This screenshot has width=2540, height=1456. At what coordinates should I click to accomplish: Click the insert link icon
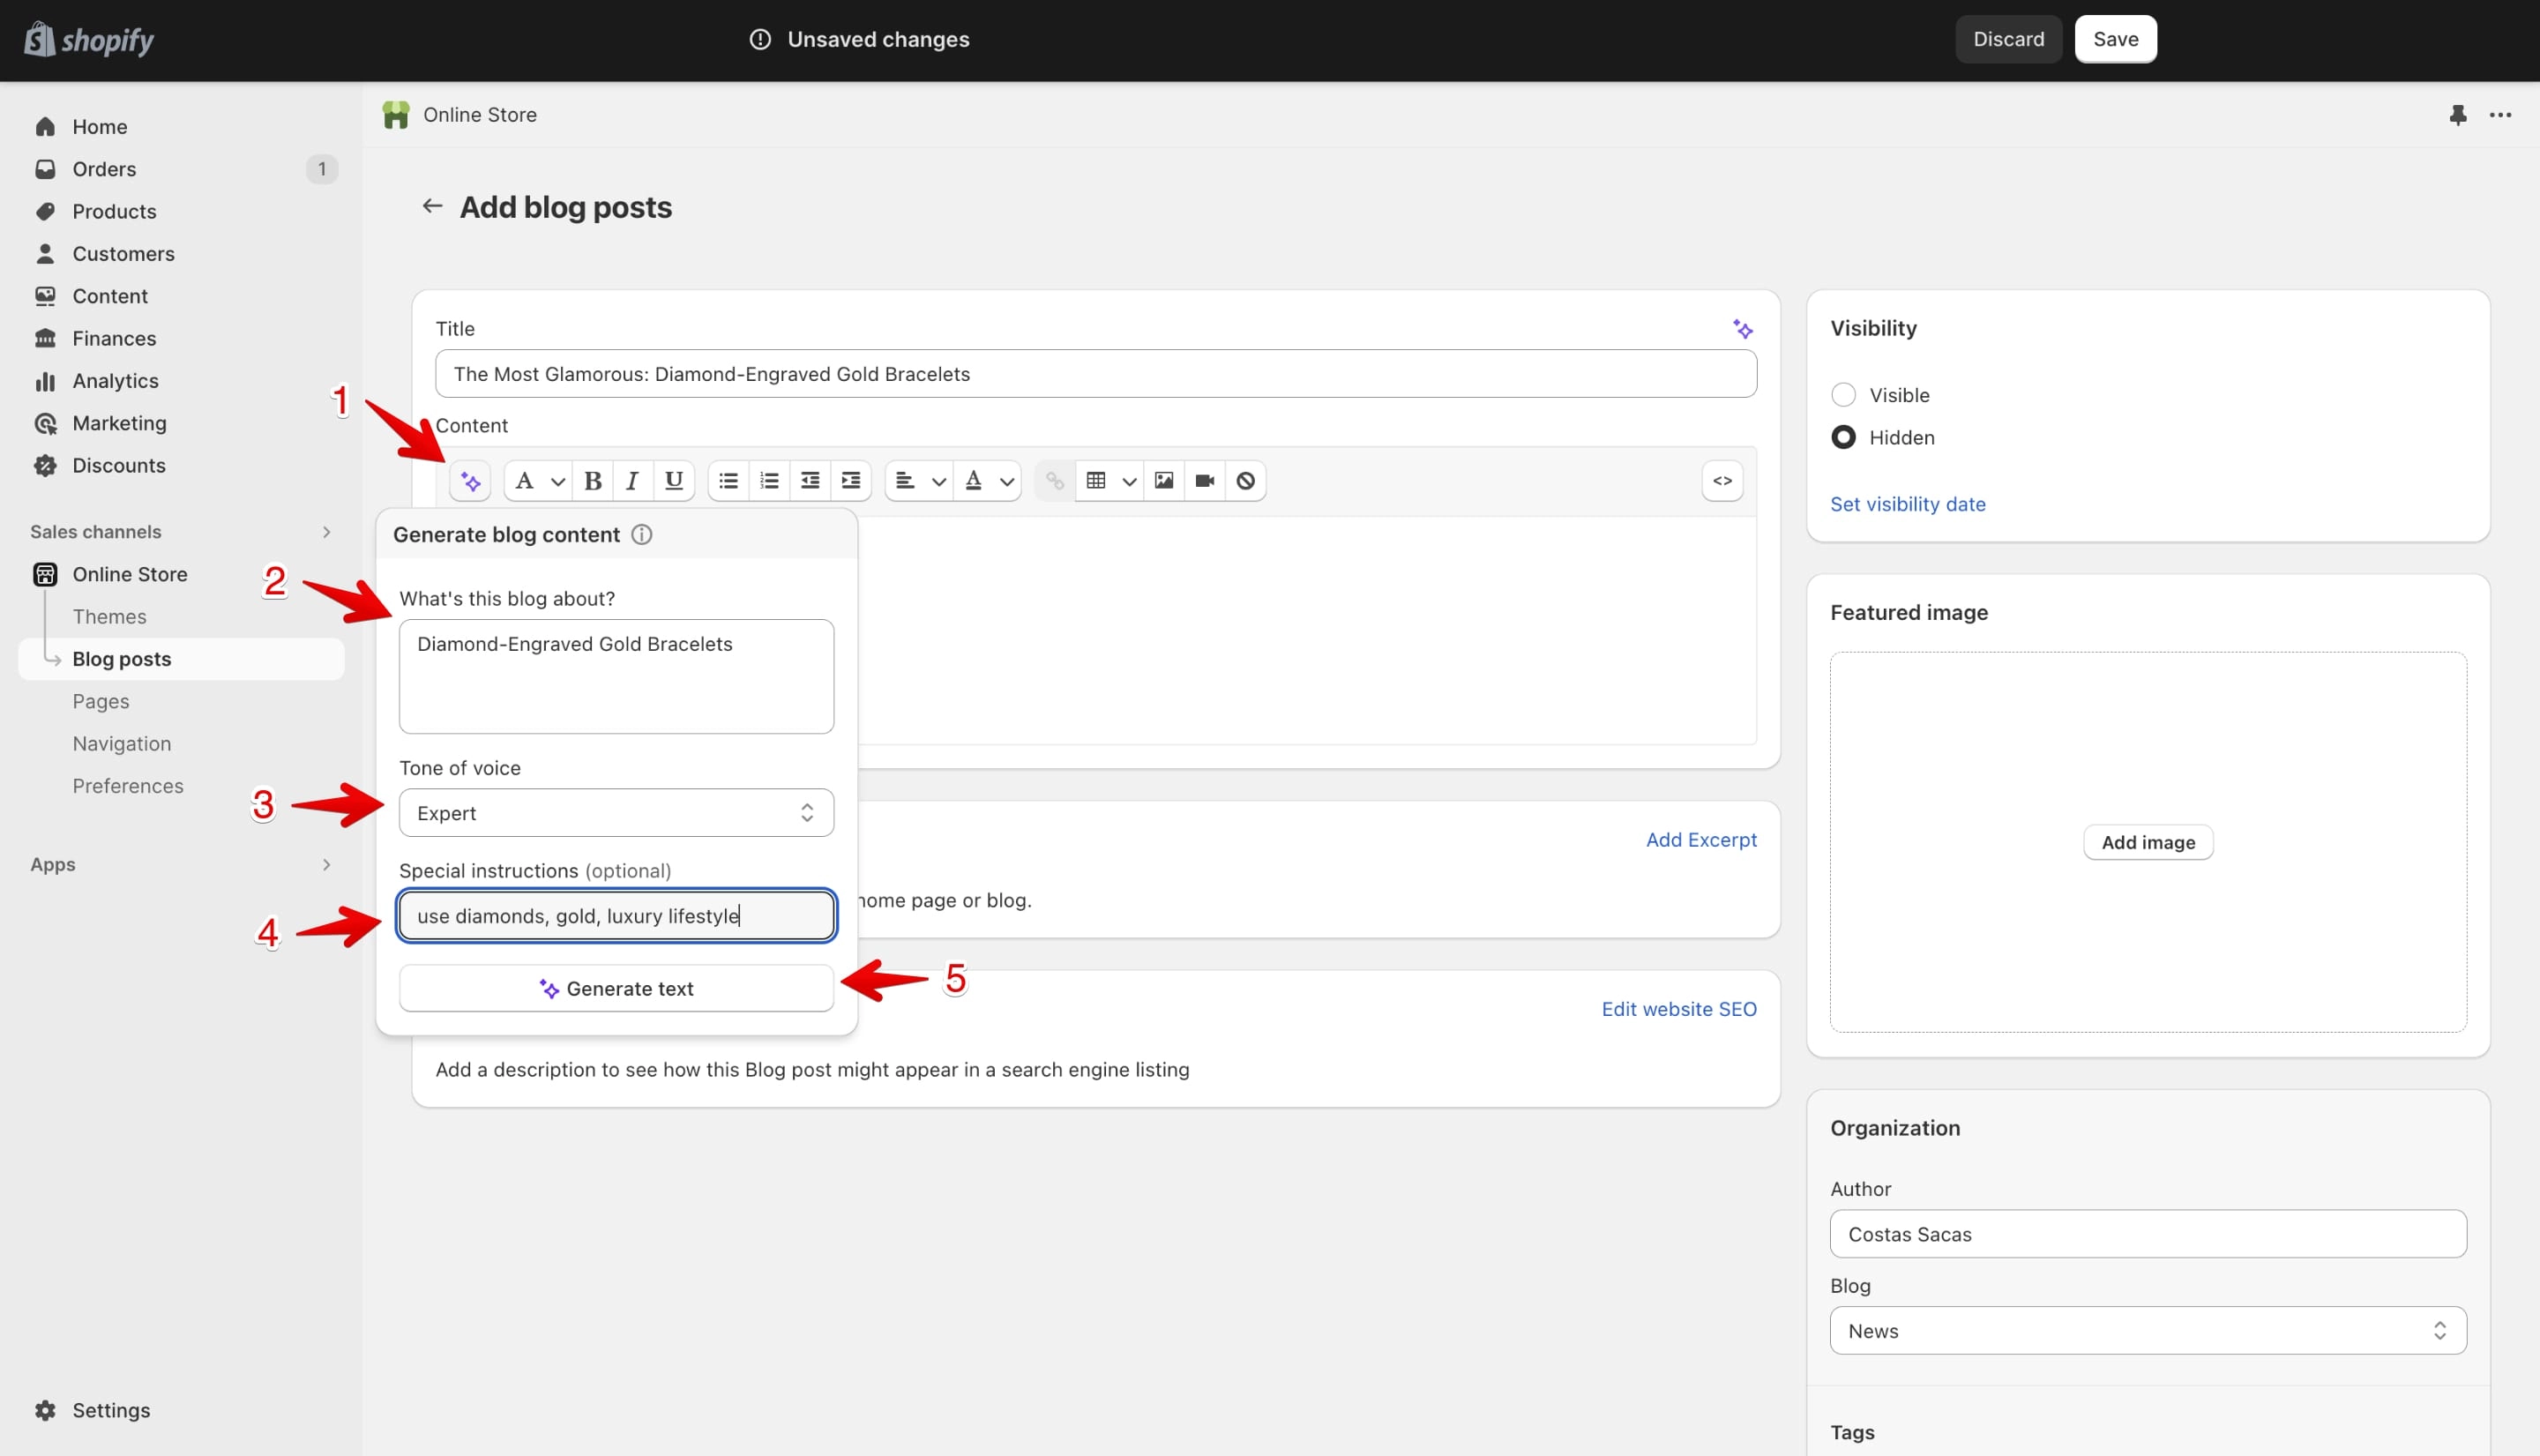pos(1055,481)
